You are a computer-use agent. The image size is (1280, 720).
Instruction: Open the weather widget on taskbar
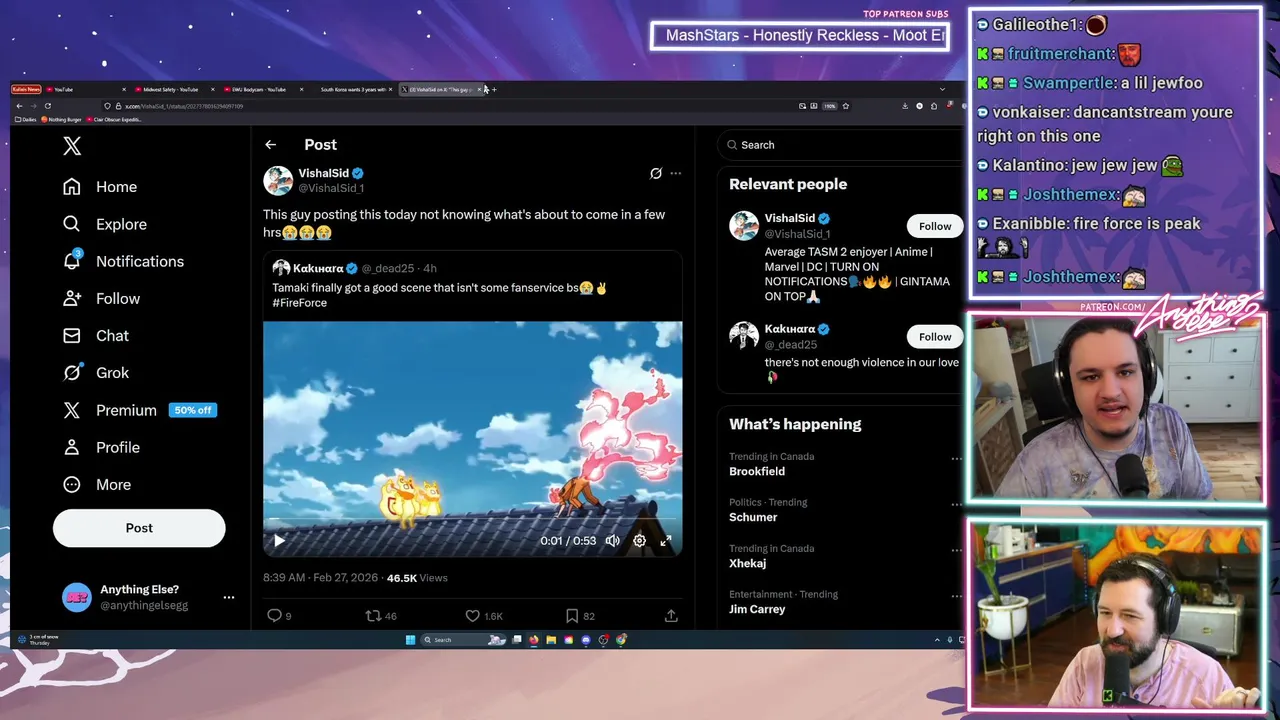pos(38,640)
